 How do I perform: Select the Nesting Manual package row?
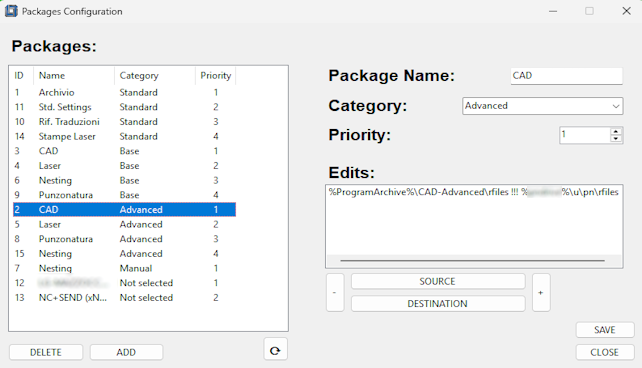coord(124,269)
